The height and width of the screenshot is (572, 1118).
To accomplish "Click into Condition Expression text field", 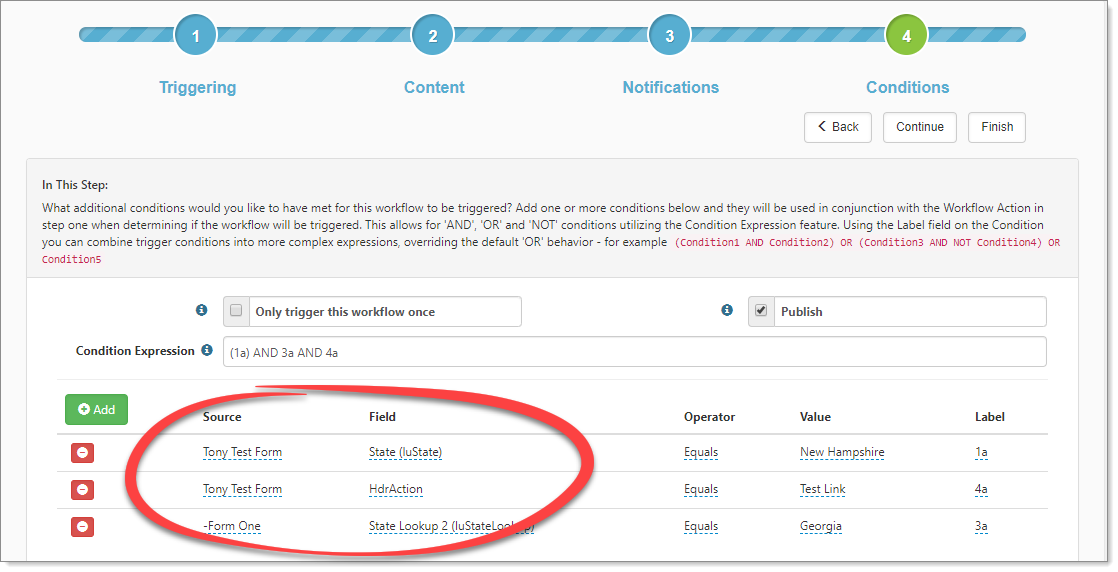I will [634, 352].
